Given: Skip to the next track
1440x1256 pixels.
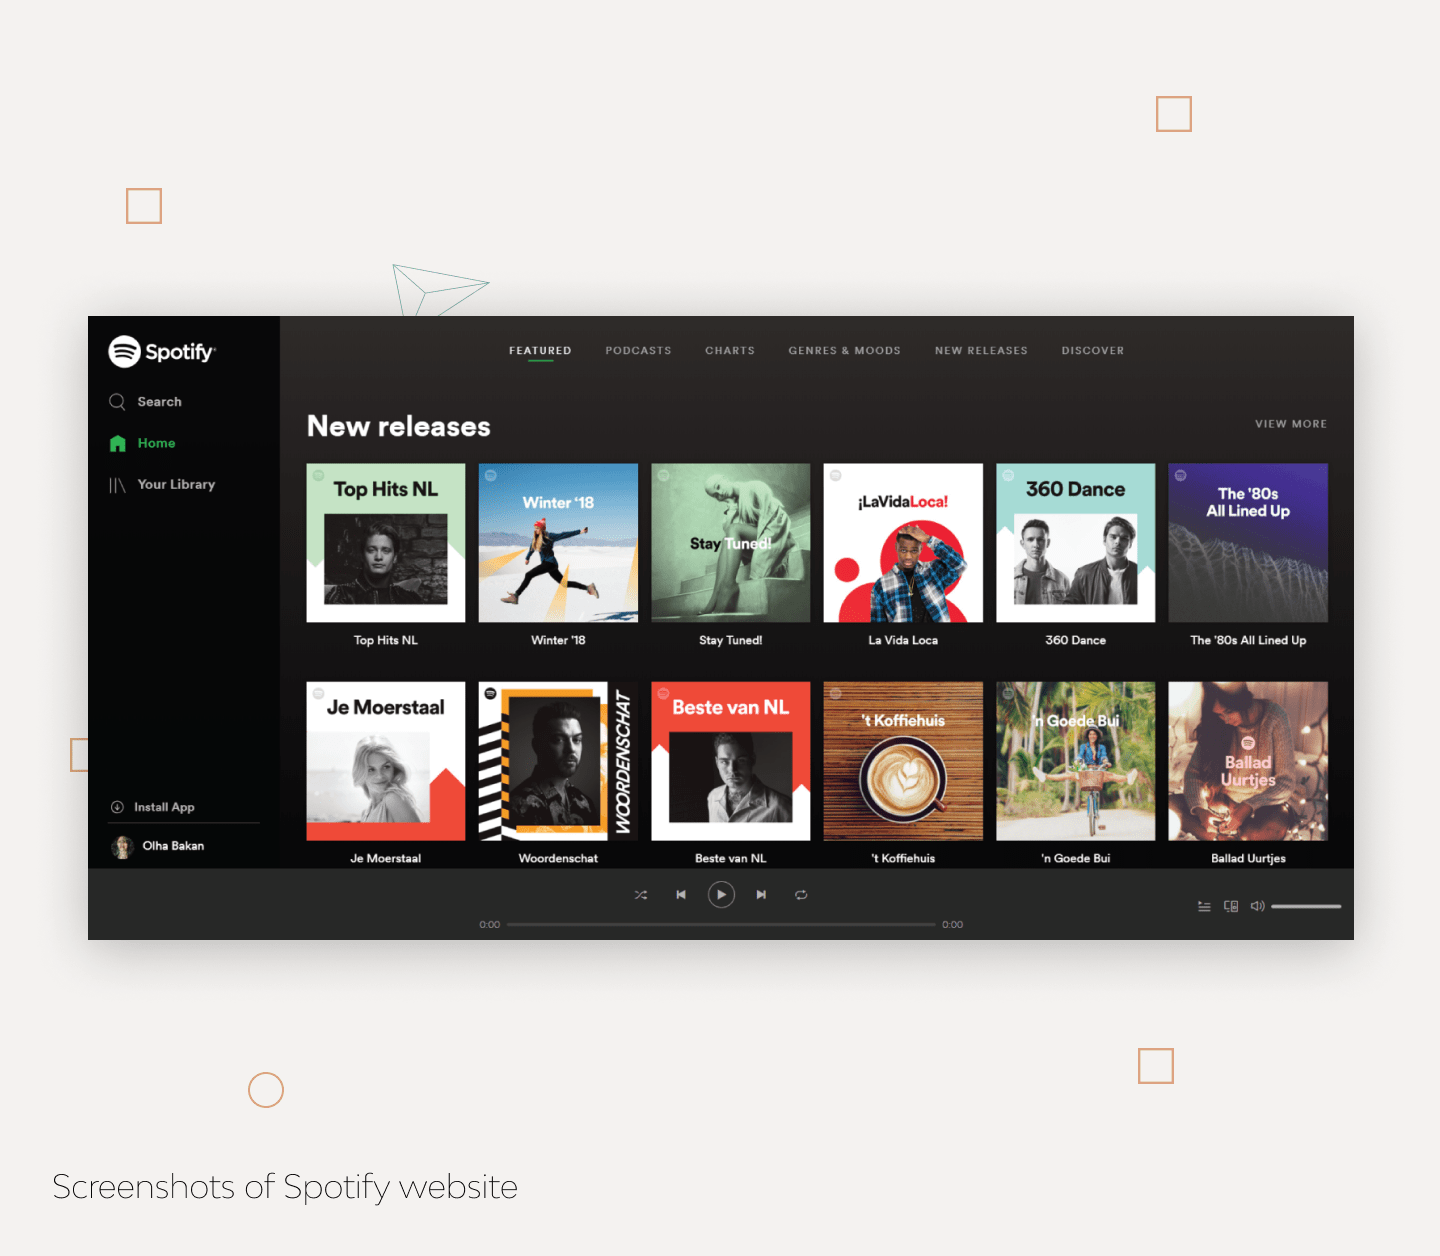Looking at the screenshot, I should click(761, 895).
